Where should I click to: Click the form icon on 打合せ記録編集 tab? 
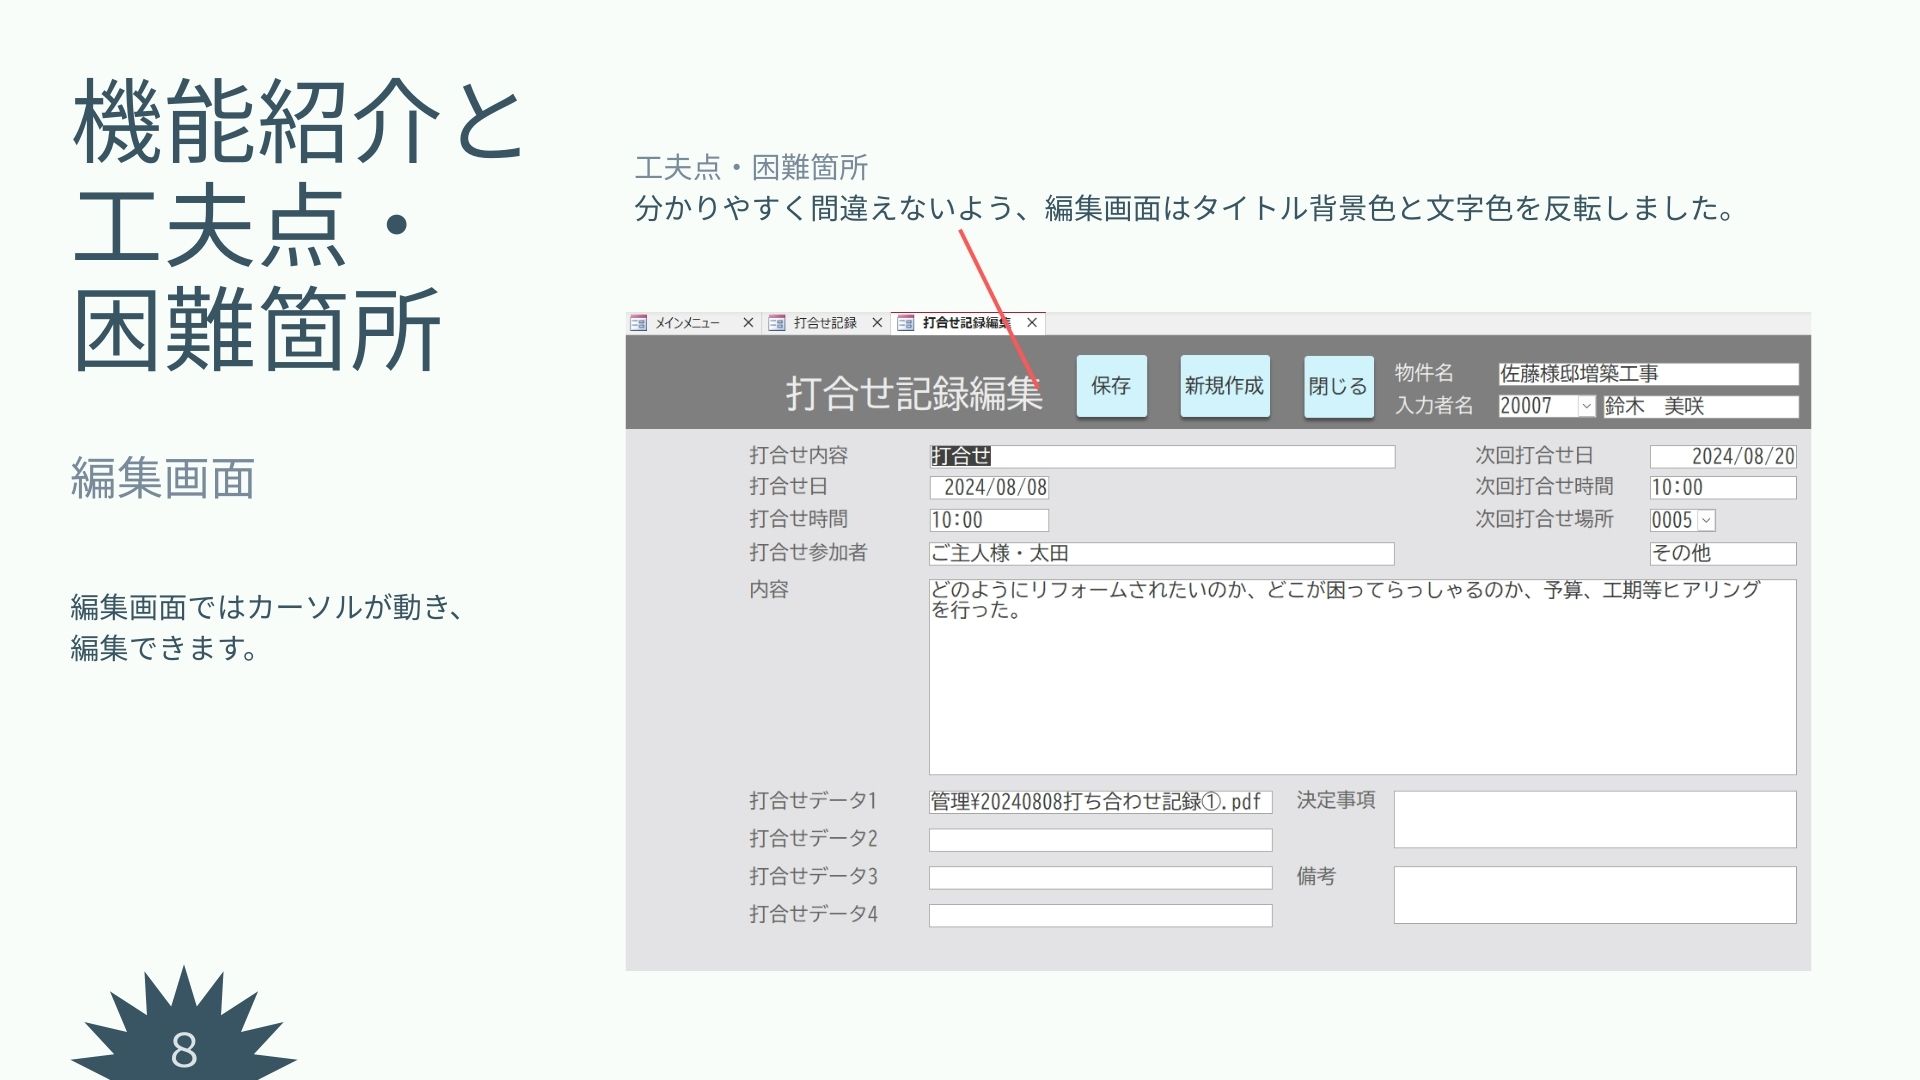[x=905, y=323]
